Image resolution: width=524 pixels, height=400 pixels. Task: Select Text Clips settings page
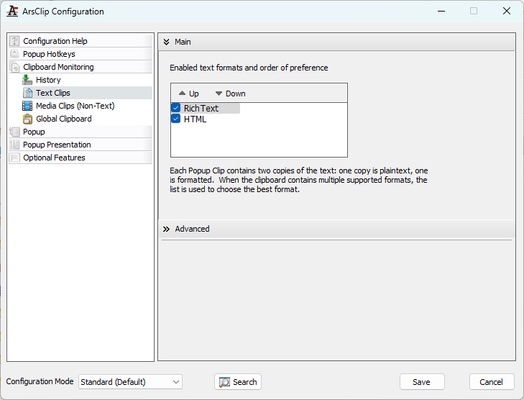[x=86, y=93]
